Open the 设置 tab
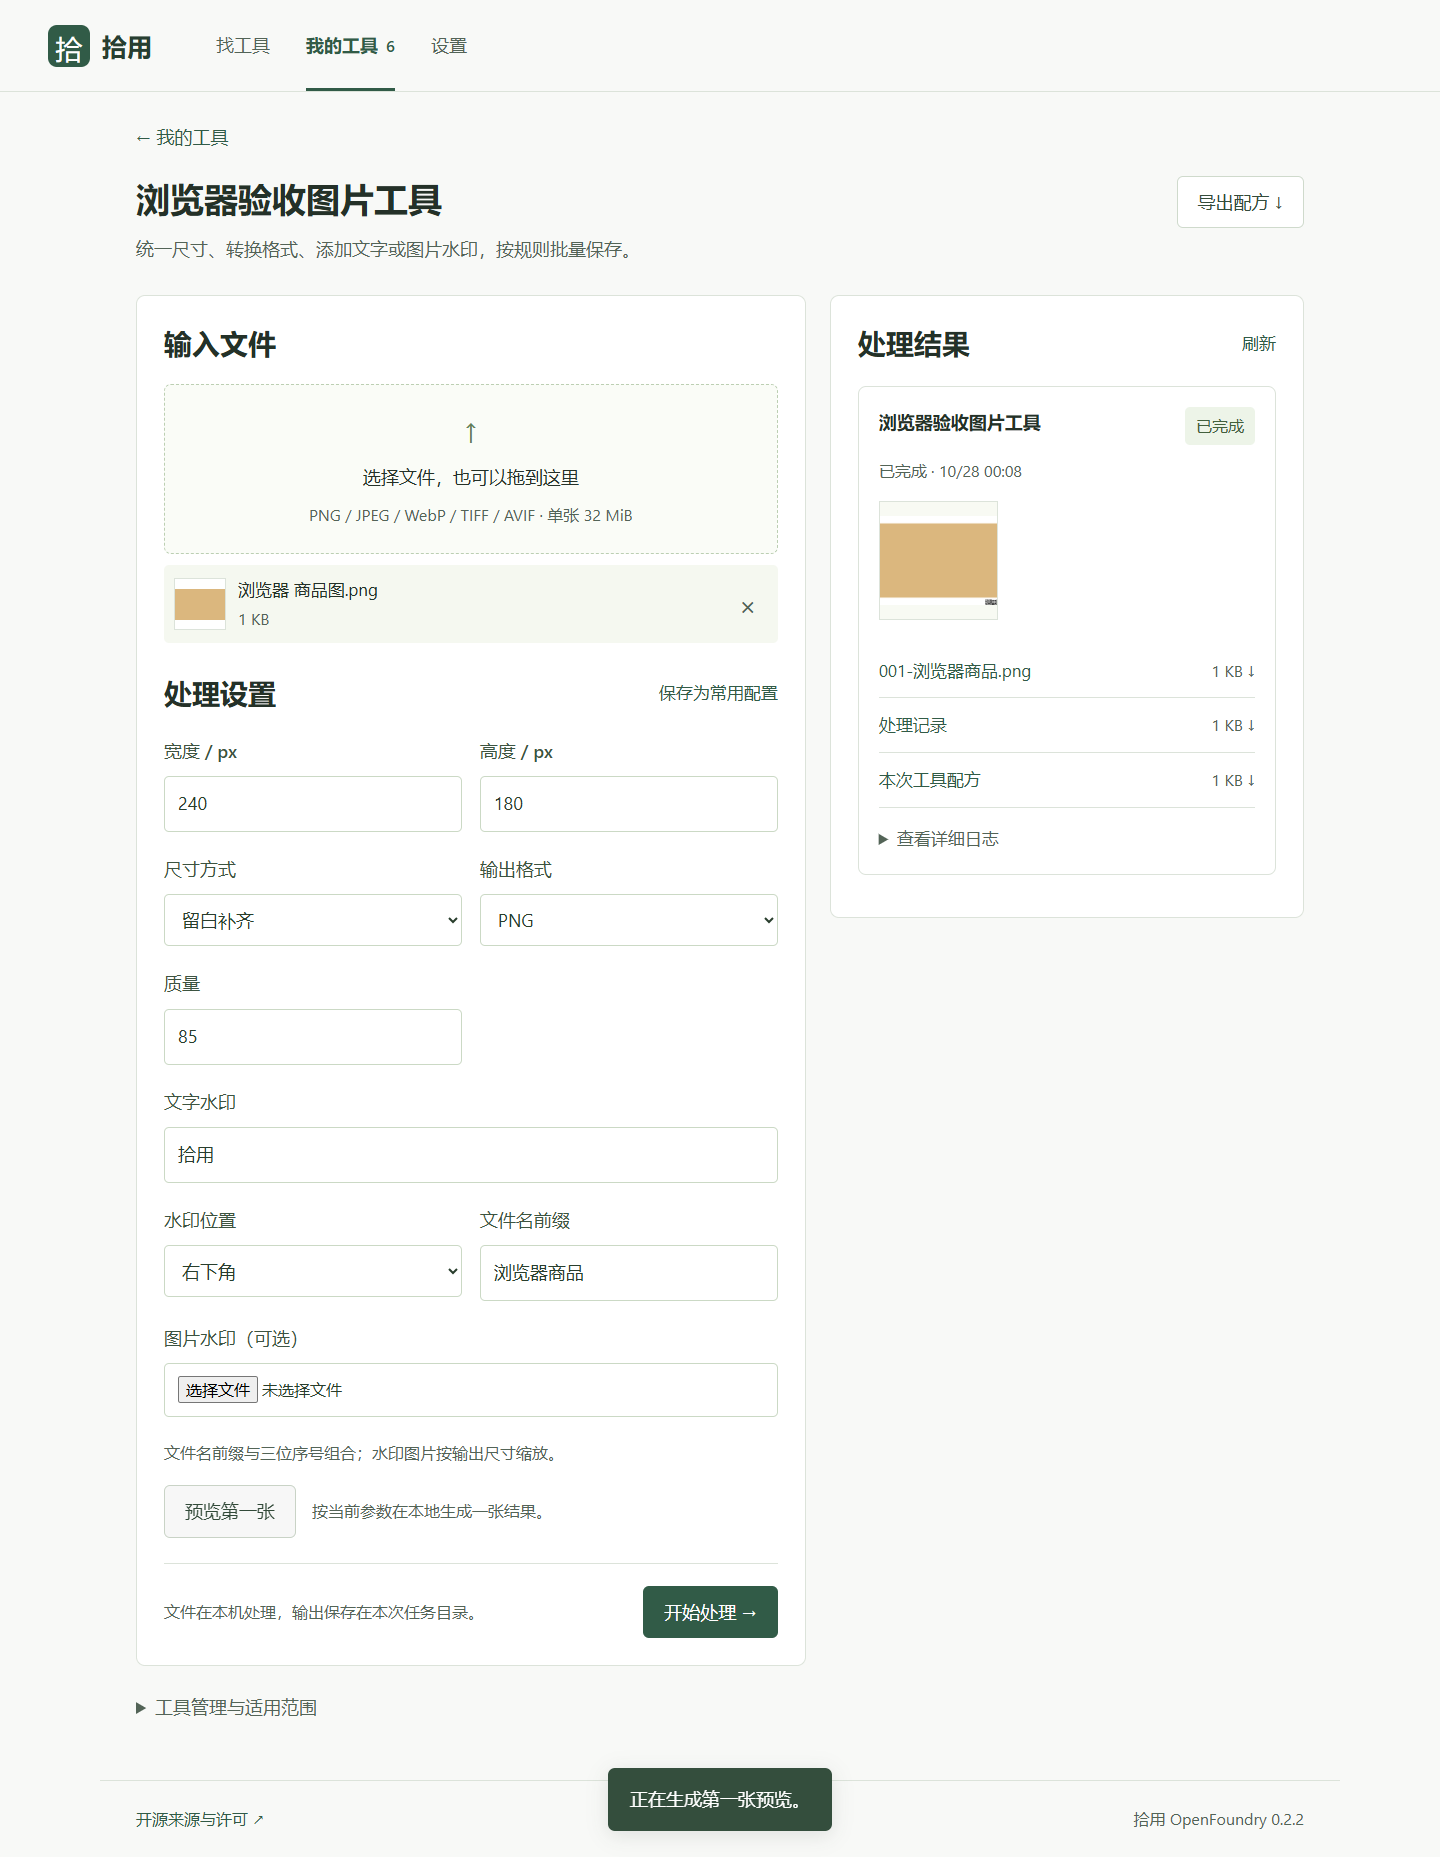The image size is (1440, 1857). coord(449,46)
